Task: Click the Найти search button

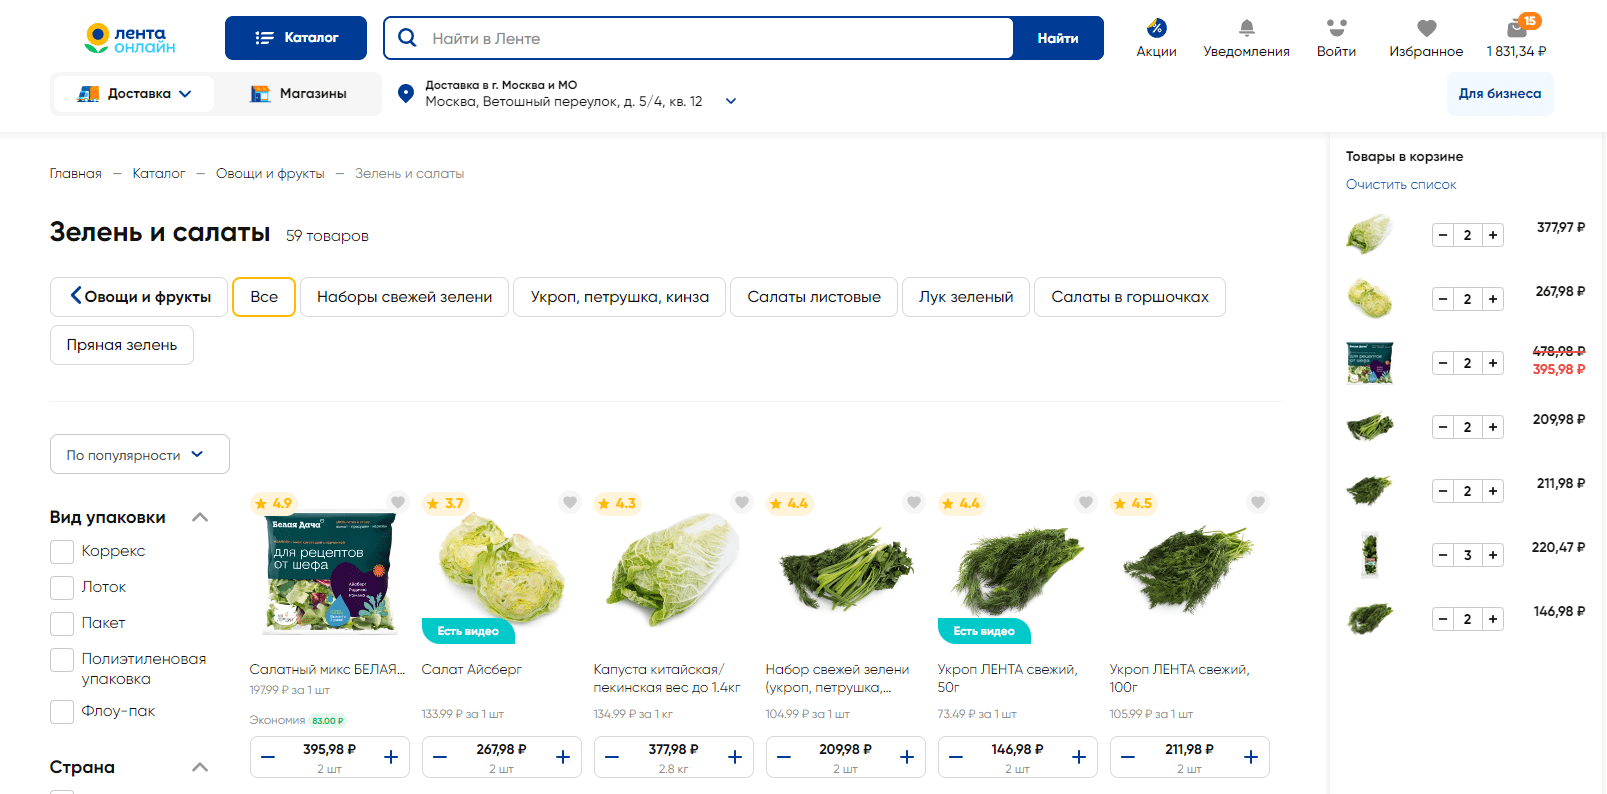Action: tap(1058, 38)
